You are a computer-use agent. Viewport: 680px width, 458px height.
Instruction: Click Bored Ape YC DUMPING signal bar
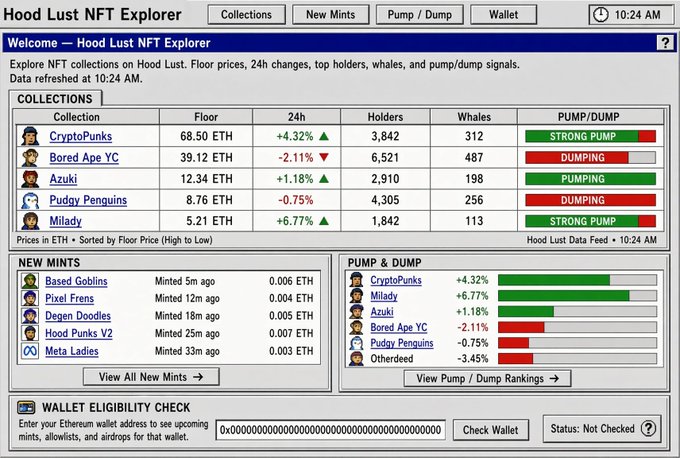pyautogui.click(x=590, y=157)
